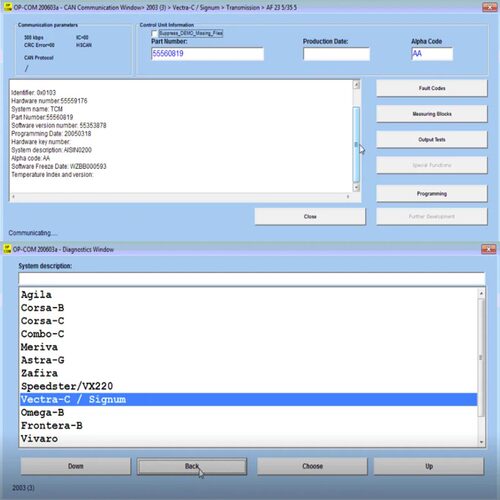Viewport: 500px width, 500px height.
Task: Click the Special Functions button
Action: (432, 165)
